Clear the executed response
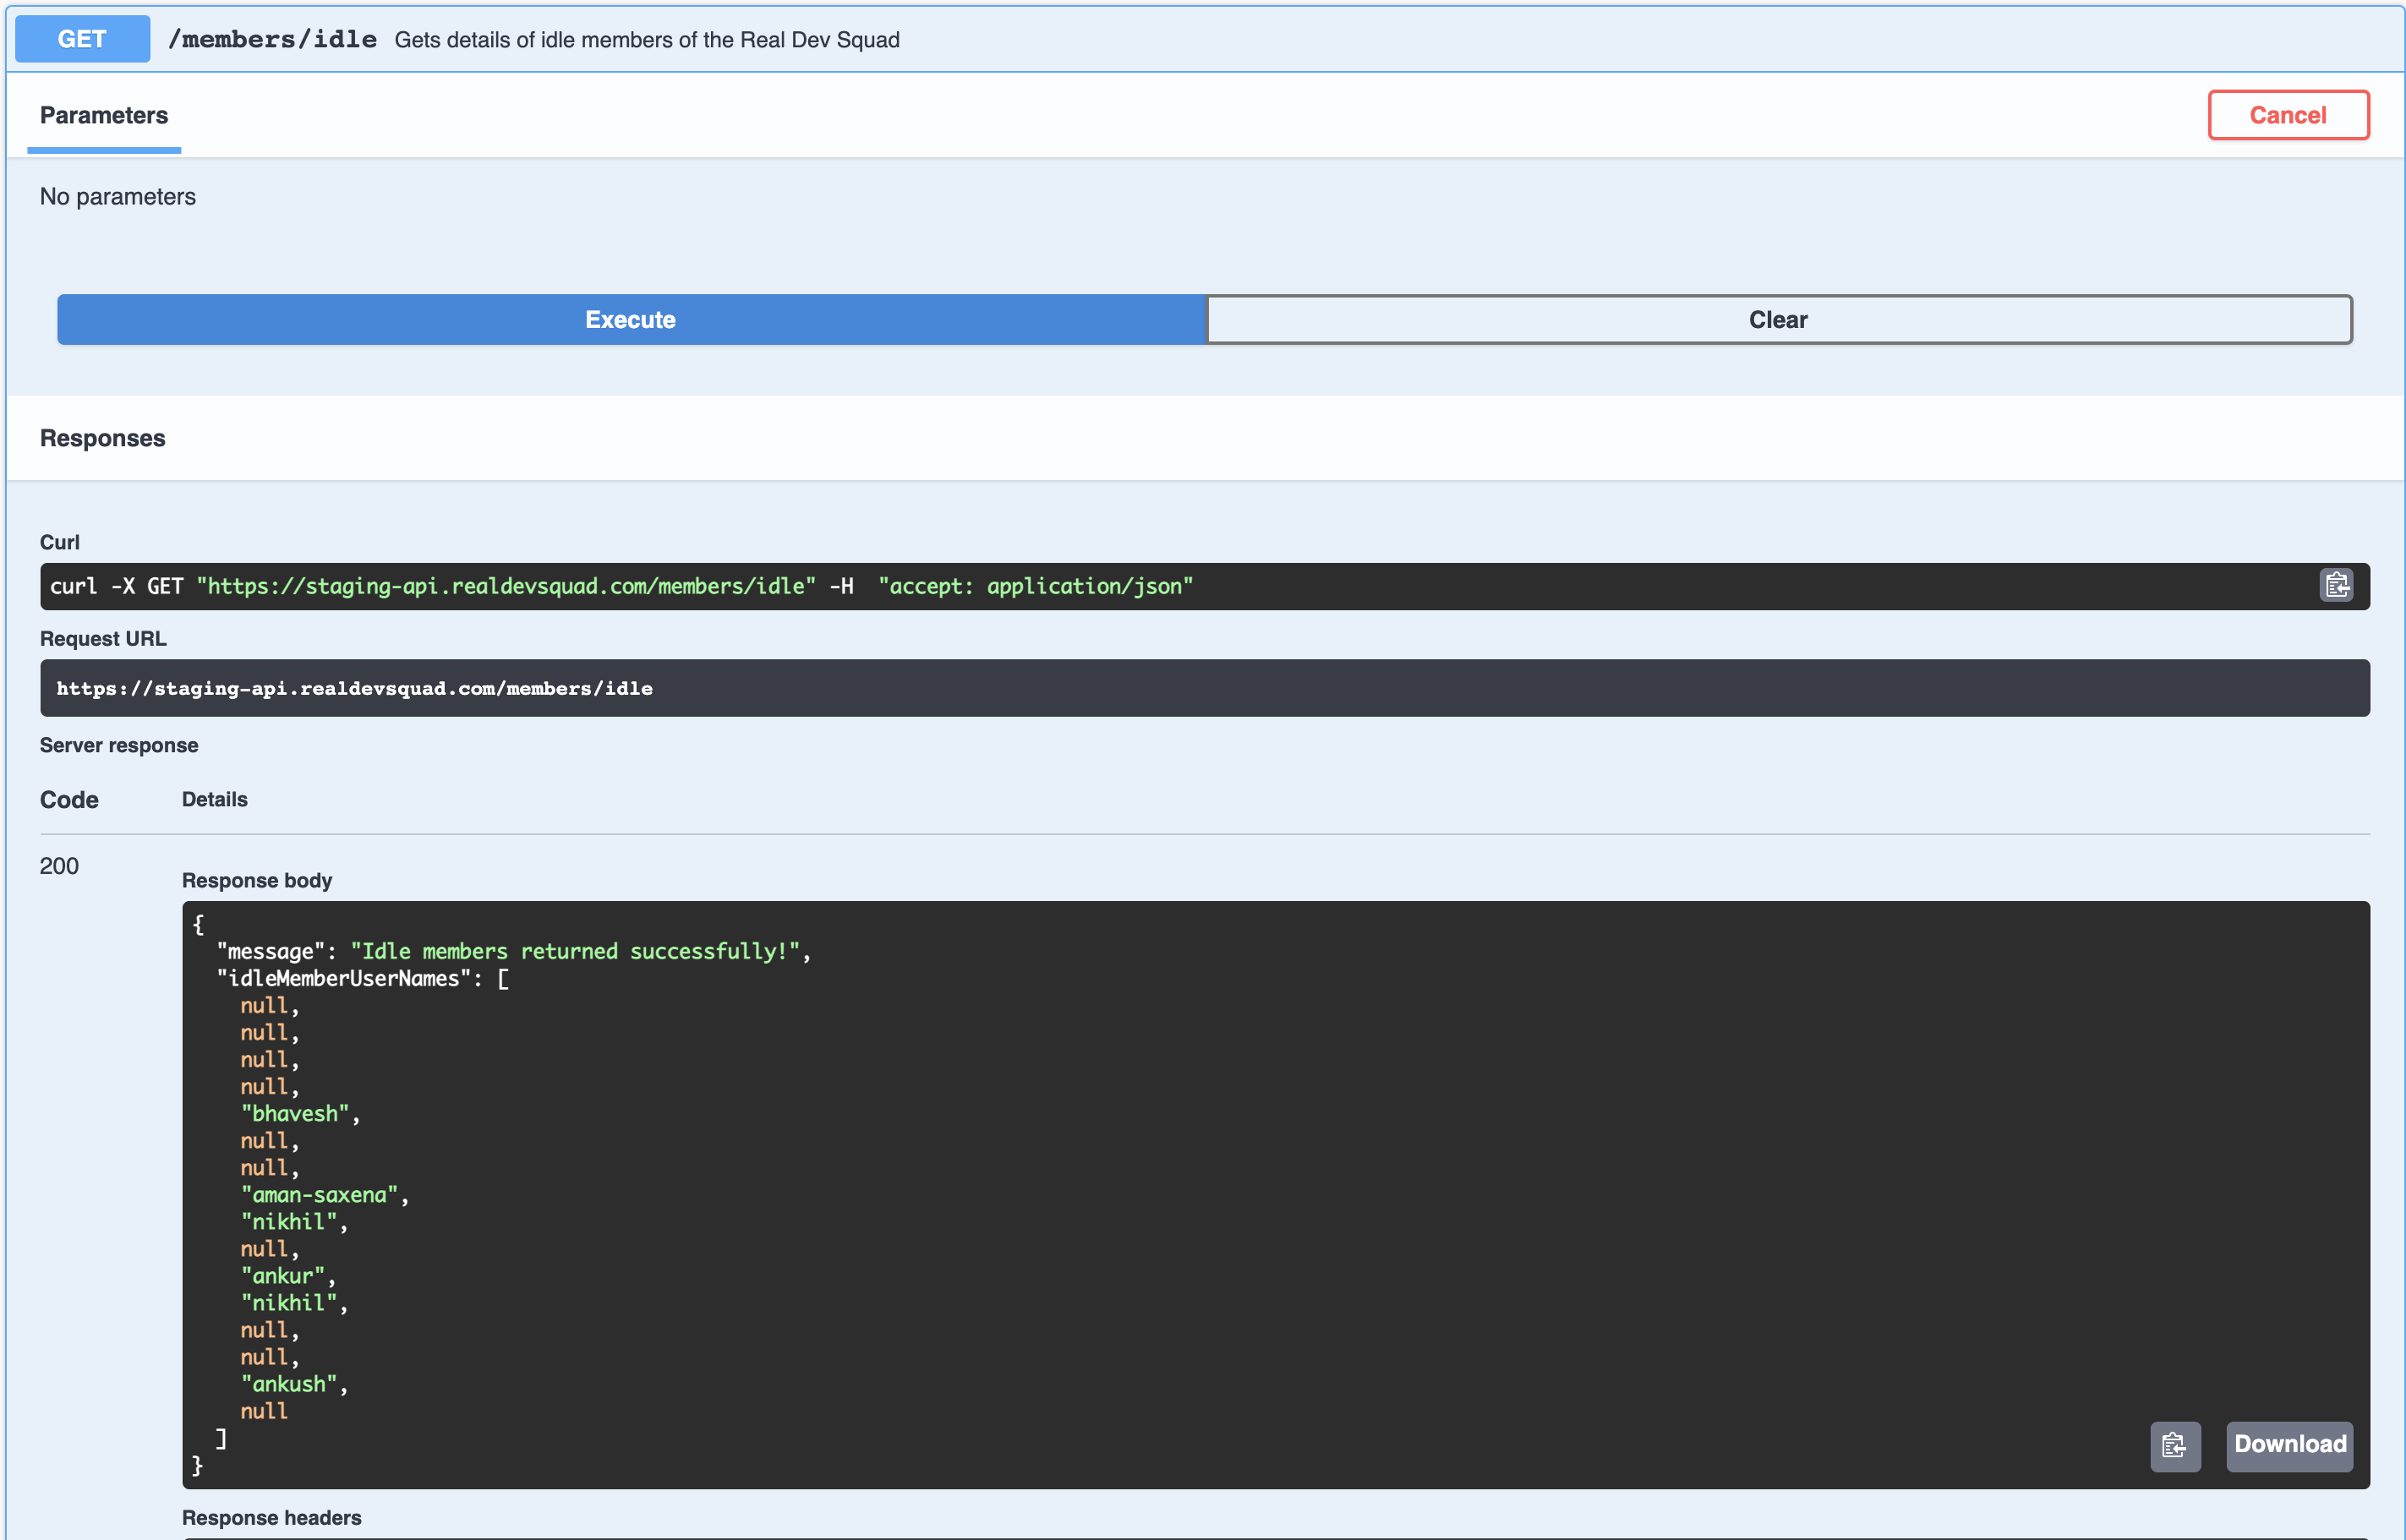Viewport: 2406px width, 1540px height. click(1778, 320)
